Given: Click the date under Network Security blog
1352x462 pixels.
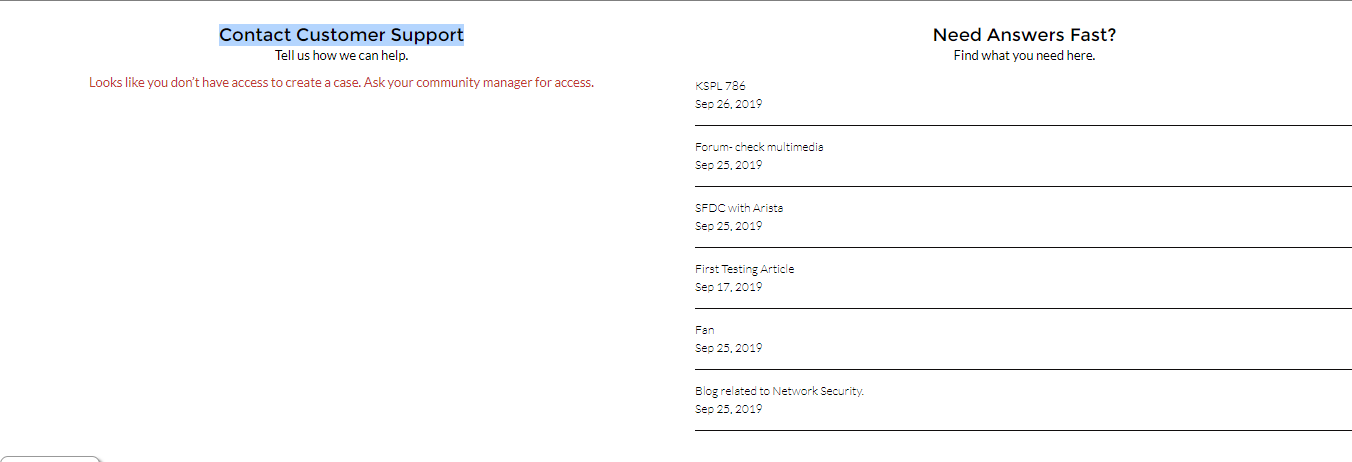Looking at the screenshot, I should tap(728, 409).
